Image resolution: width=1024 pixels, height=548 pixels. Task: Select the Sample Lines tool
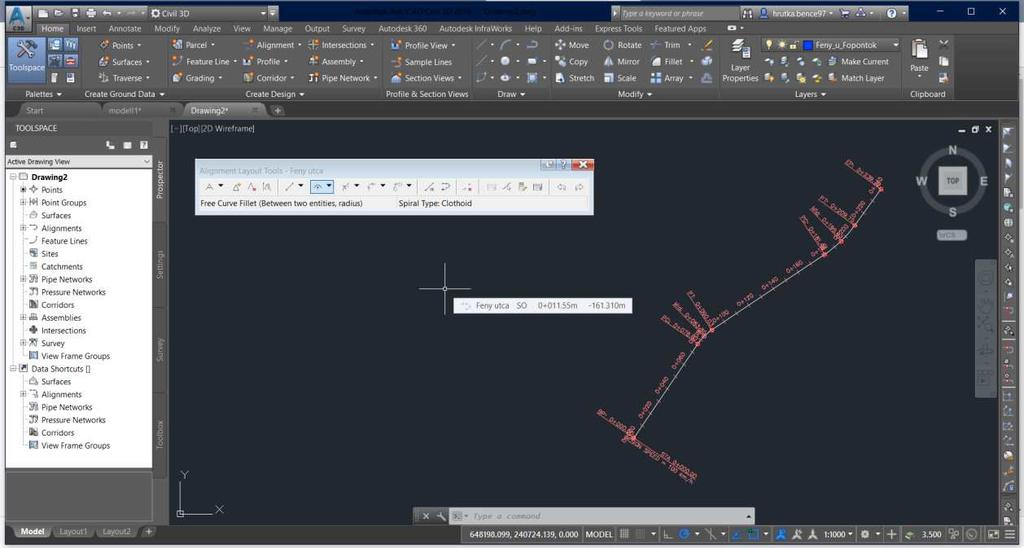[422, 62]
